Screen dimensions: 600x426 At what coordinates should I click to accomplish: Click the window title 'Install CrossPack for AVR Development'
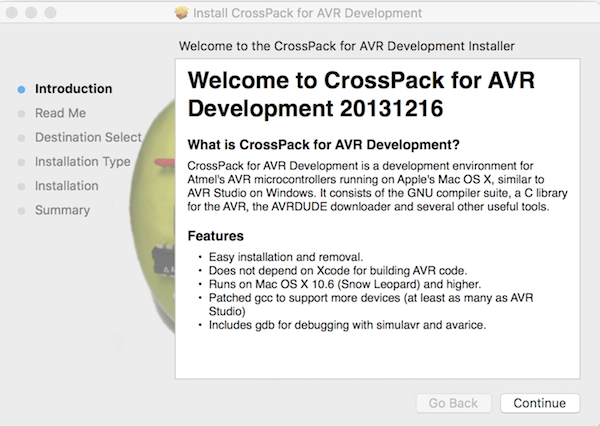pos(307,13)
